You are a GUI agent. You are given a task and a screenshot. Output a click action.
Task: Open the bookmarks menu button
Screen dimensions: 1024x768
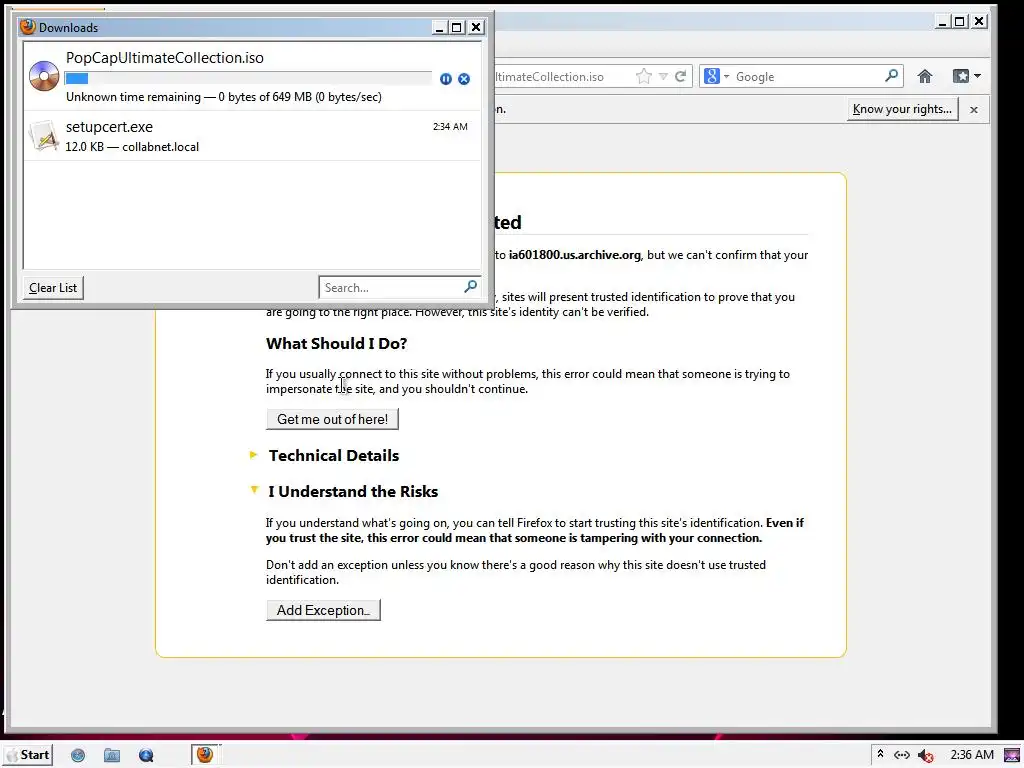click(x=966, y=76)
